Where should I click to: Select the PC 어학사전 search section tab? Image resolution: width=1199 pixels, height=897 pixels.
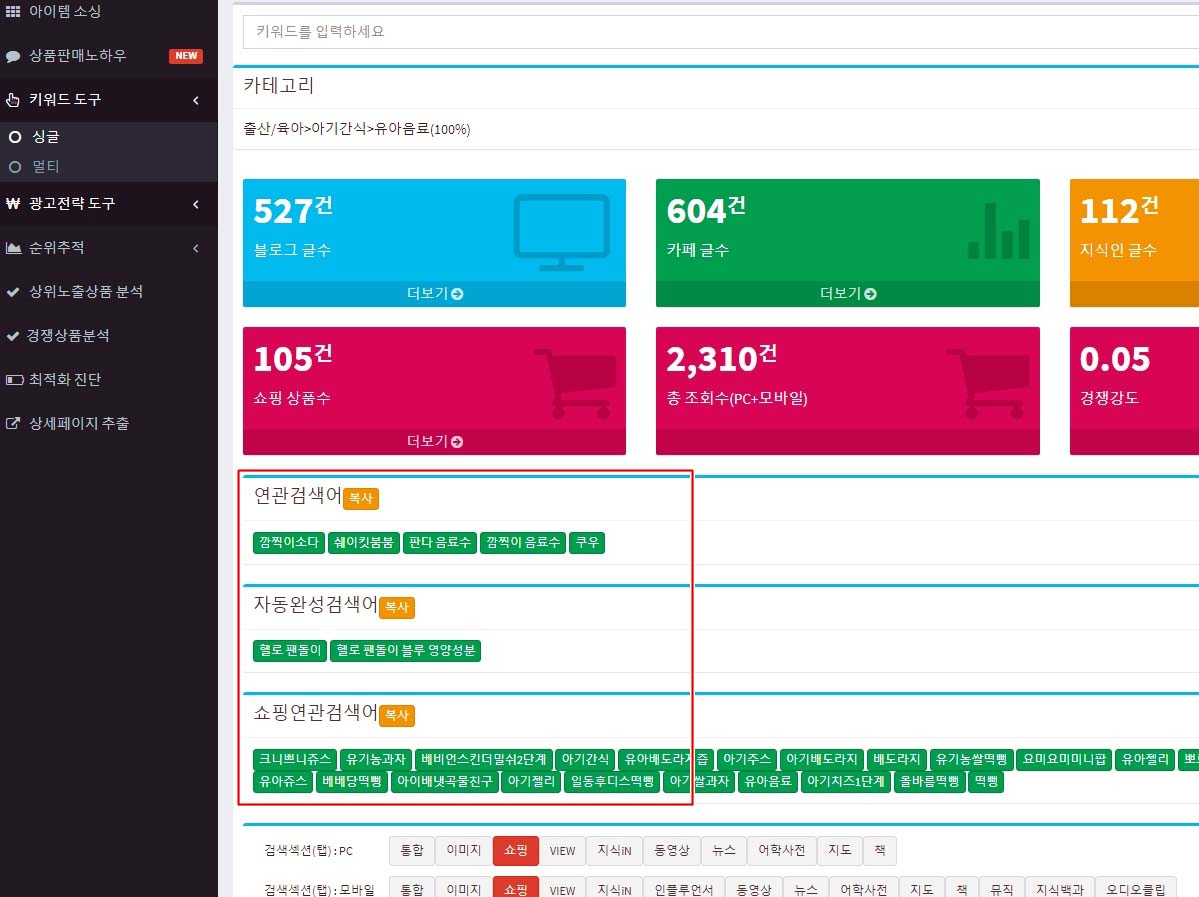(x=781, y=850)
